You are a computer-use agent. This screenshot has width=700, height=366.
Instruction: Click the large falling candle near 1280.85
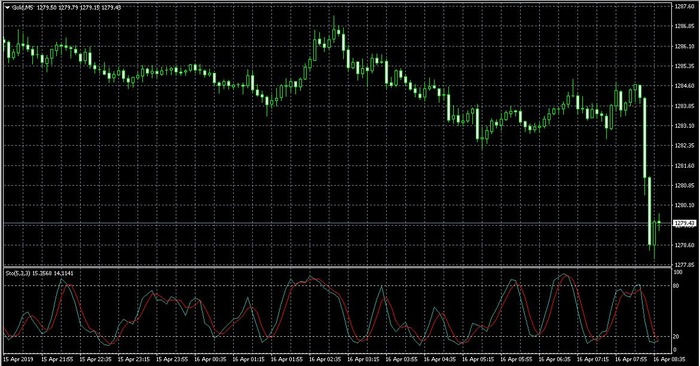pos(645,137)
